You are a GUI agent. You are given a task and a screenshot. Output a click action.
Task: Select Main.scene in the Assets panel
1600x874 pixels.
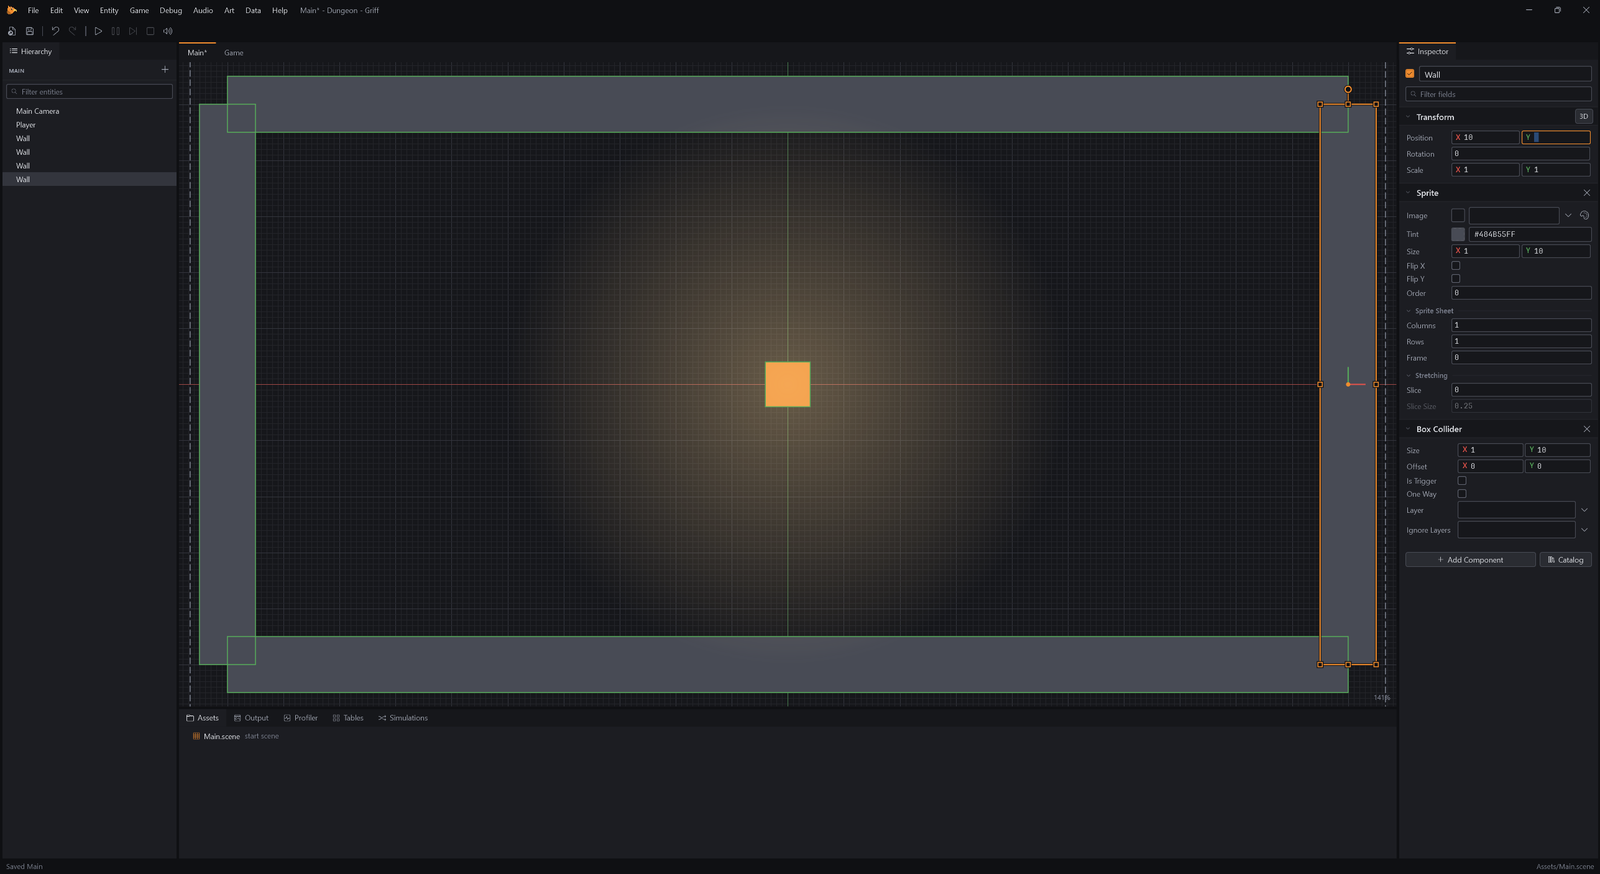tap(221, 736)
